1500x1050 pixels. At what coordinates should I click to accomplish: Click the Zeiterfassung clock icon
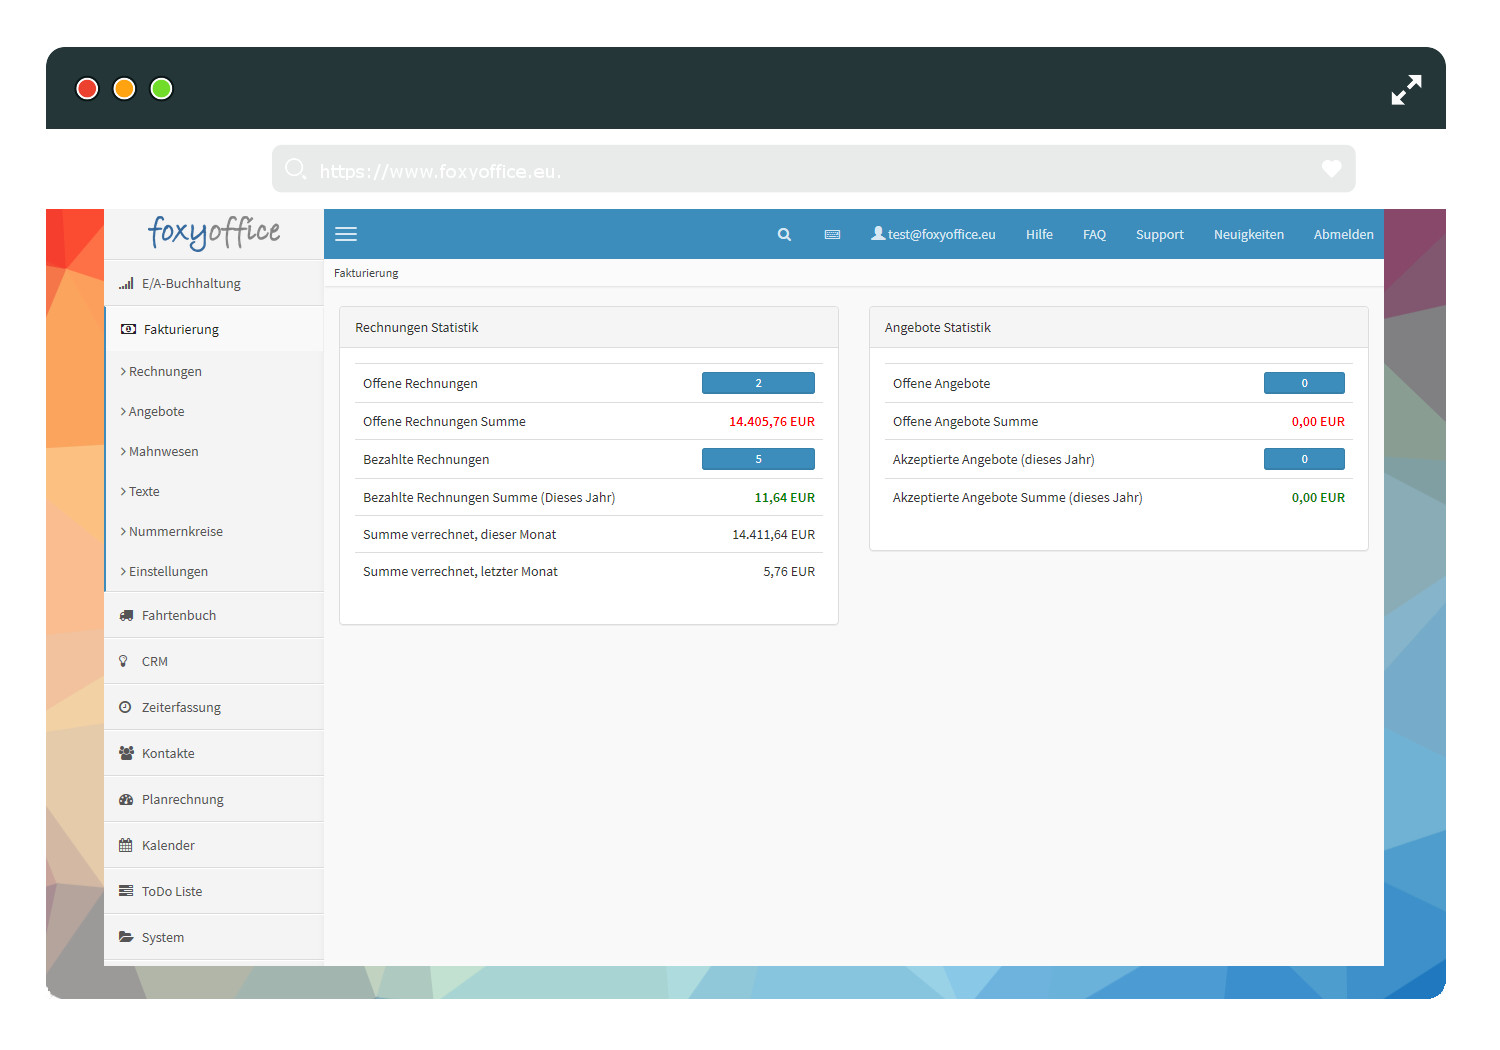[x=125, y=708]
